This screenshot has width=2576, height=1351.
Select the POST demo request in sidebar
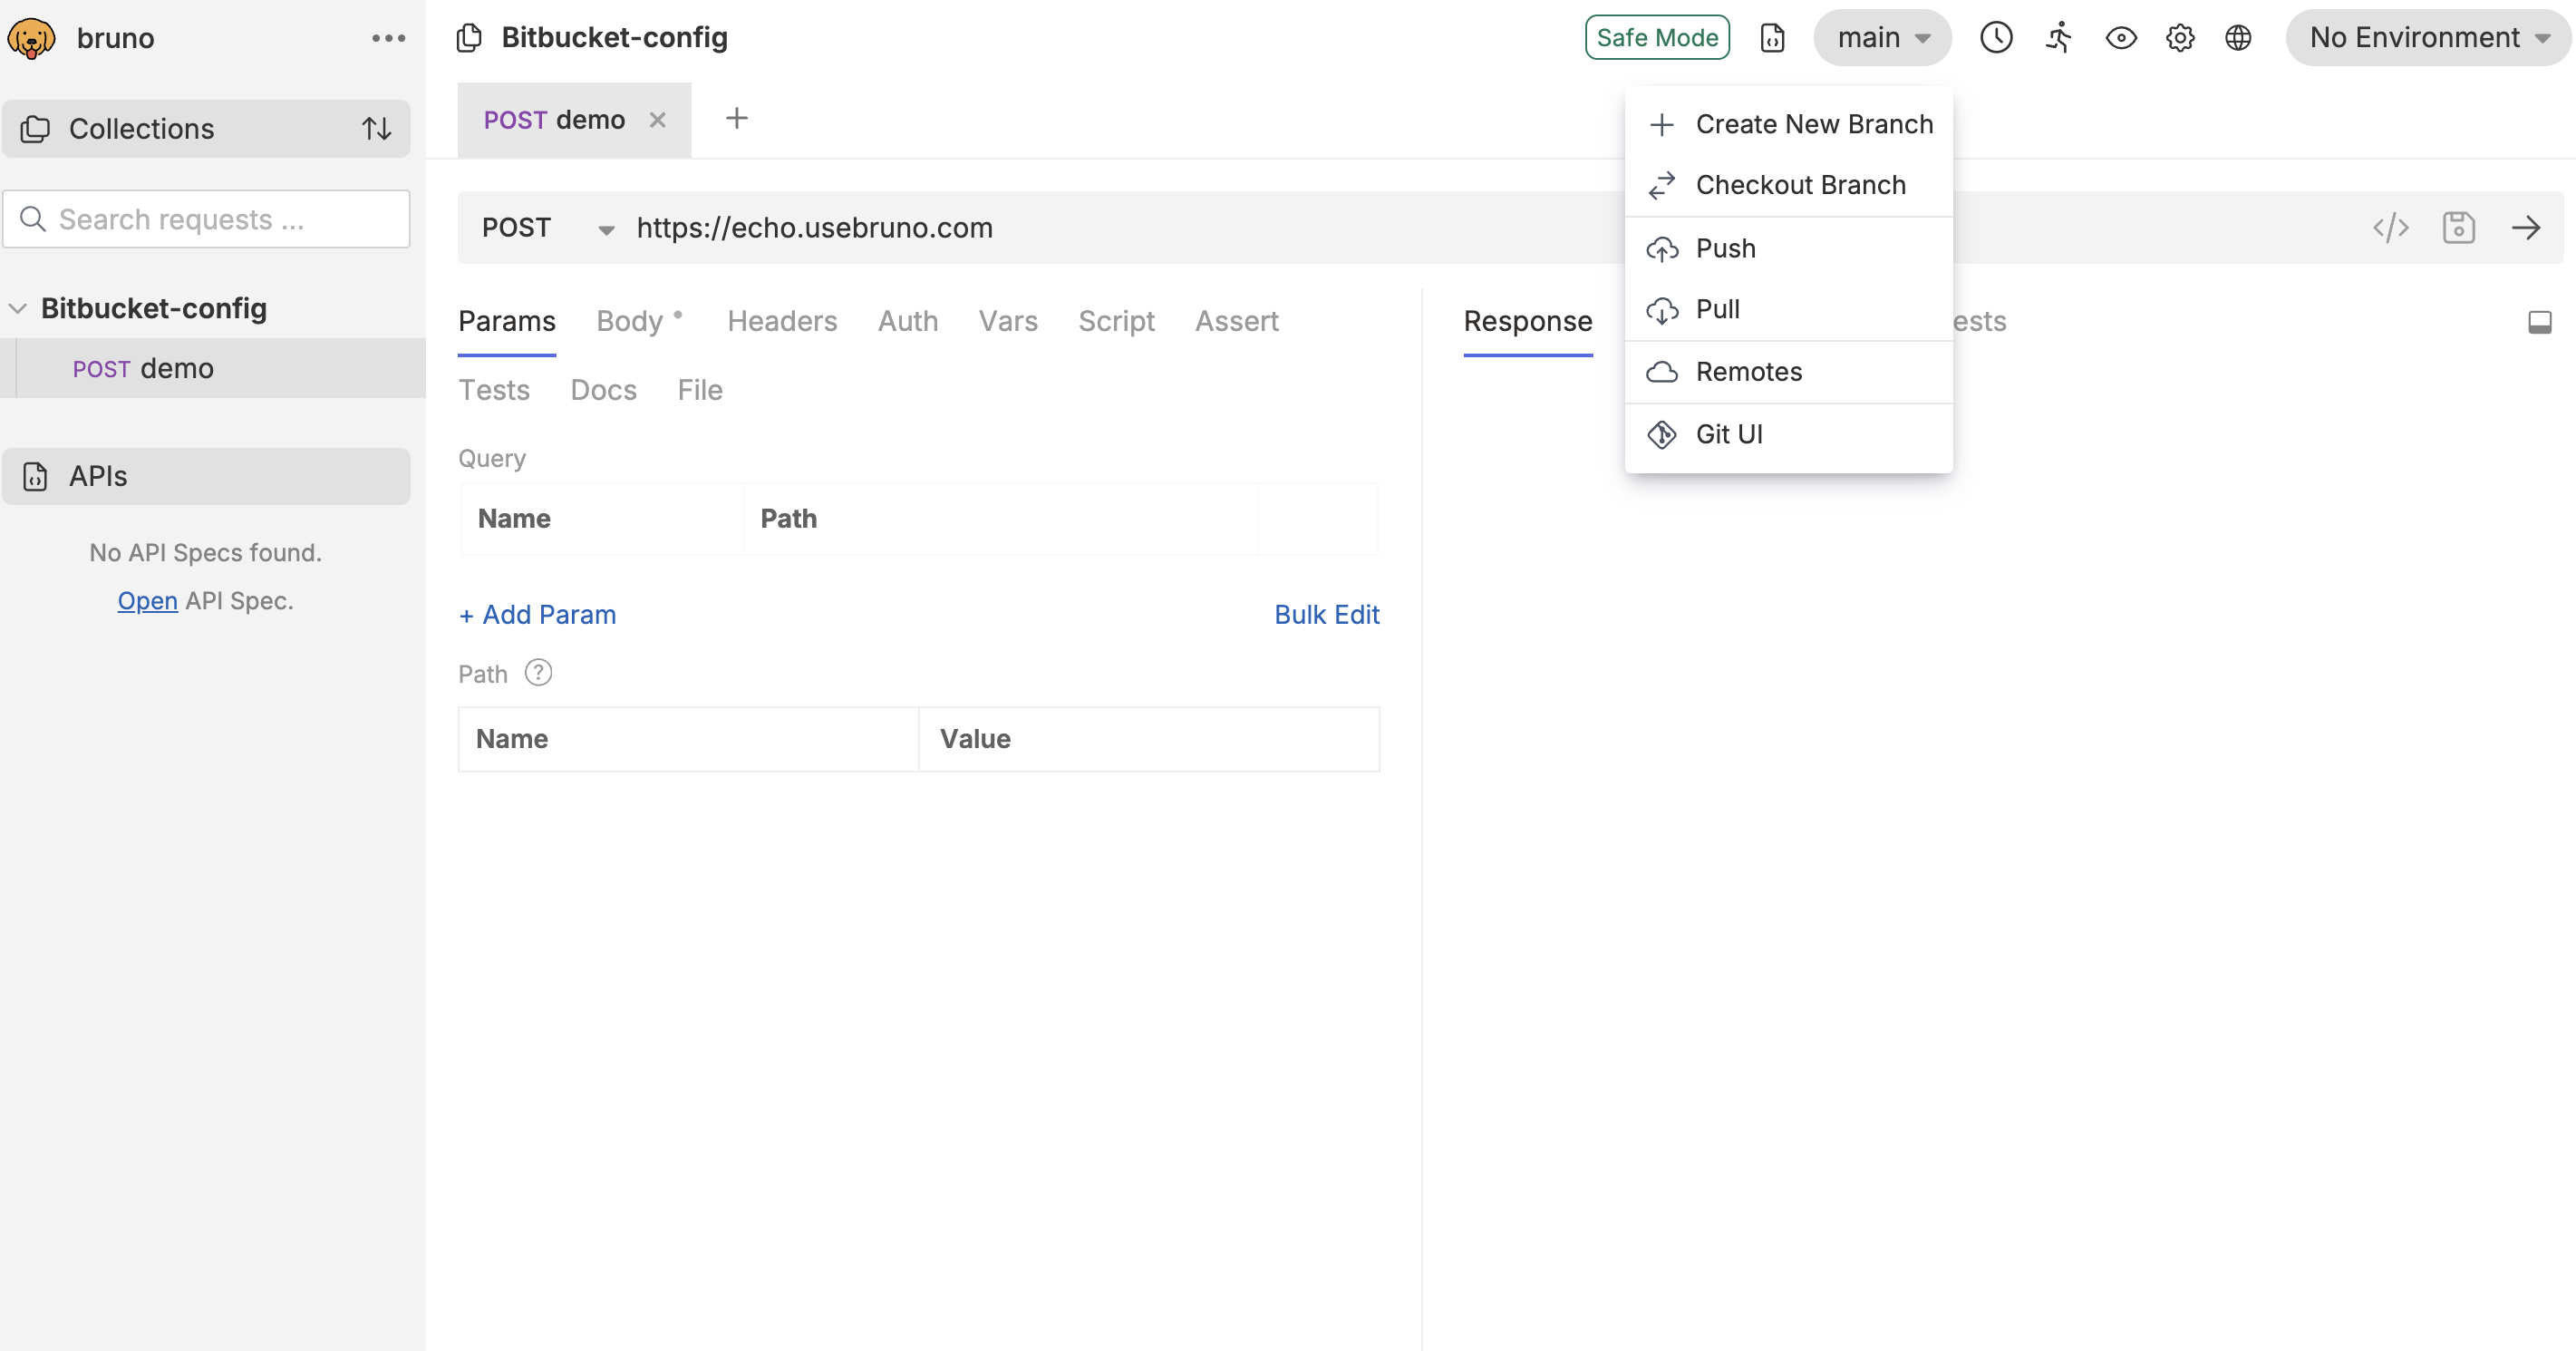point(212,368)
